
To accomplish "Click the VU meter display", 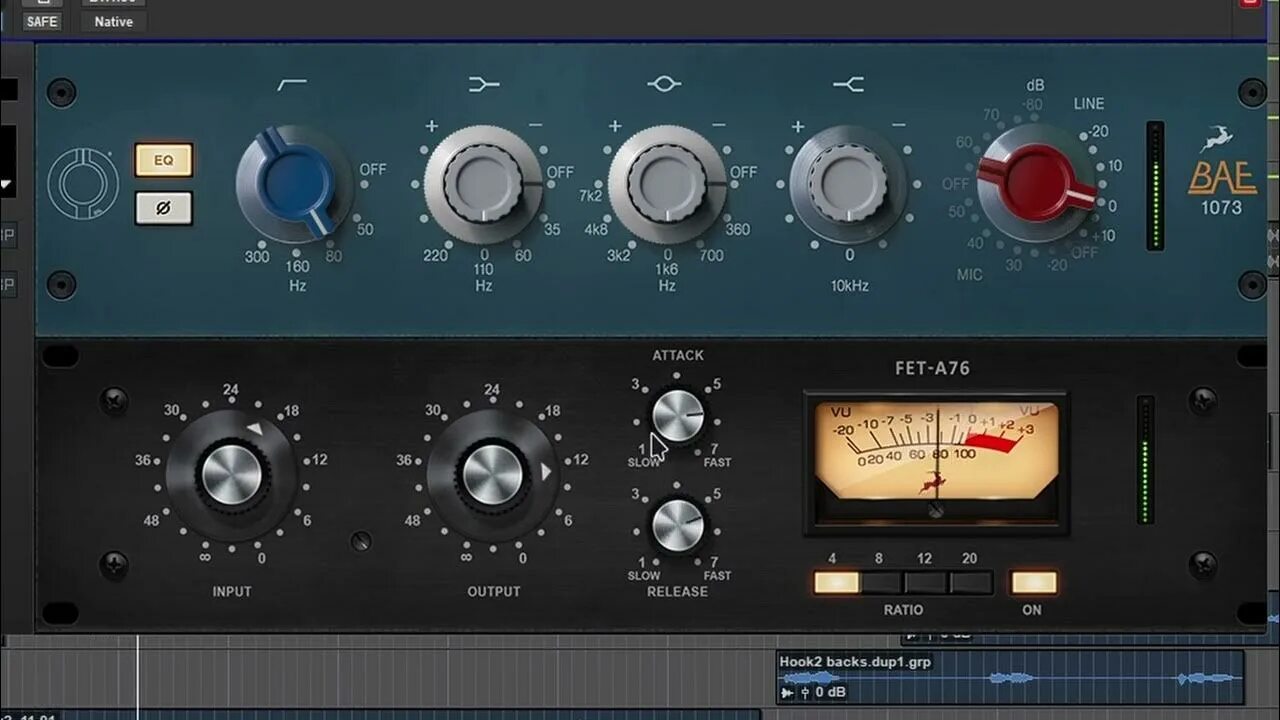I will pyautogui.click(x=936, y=462).
